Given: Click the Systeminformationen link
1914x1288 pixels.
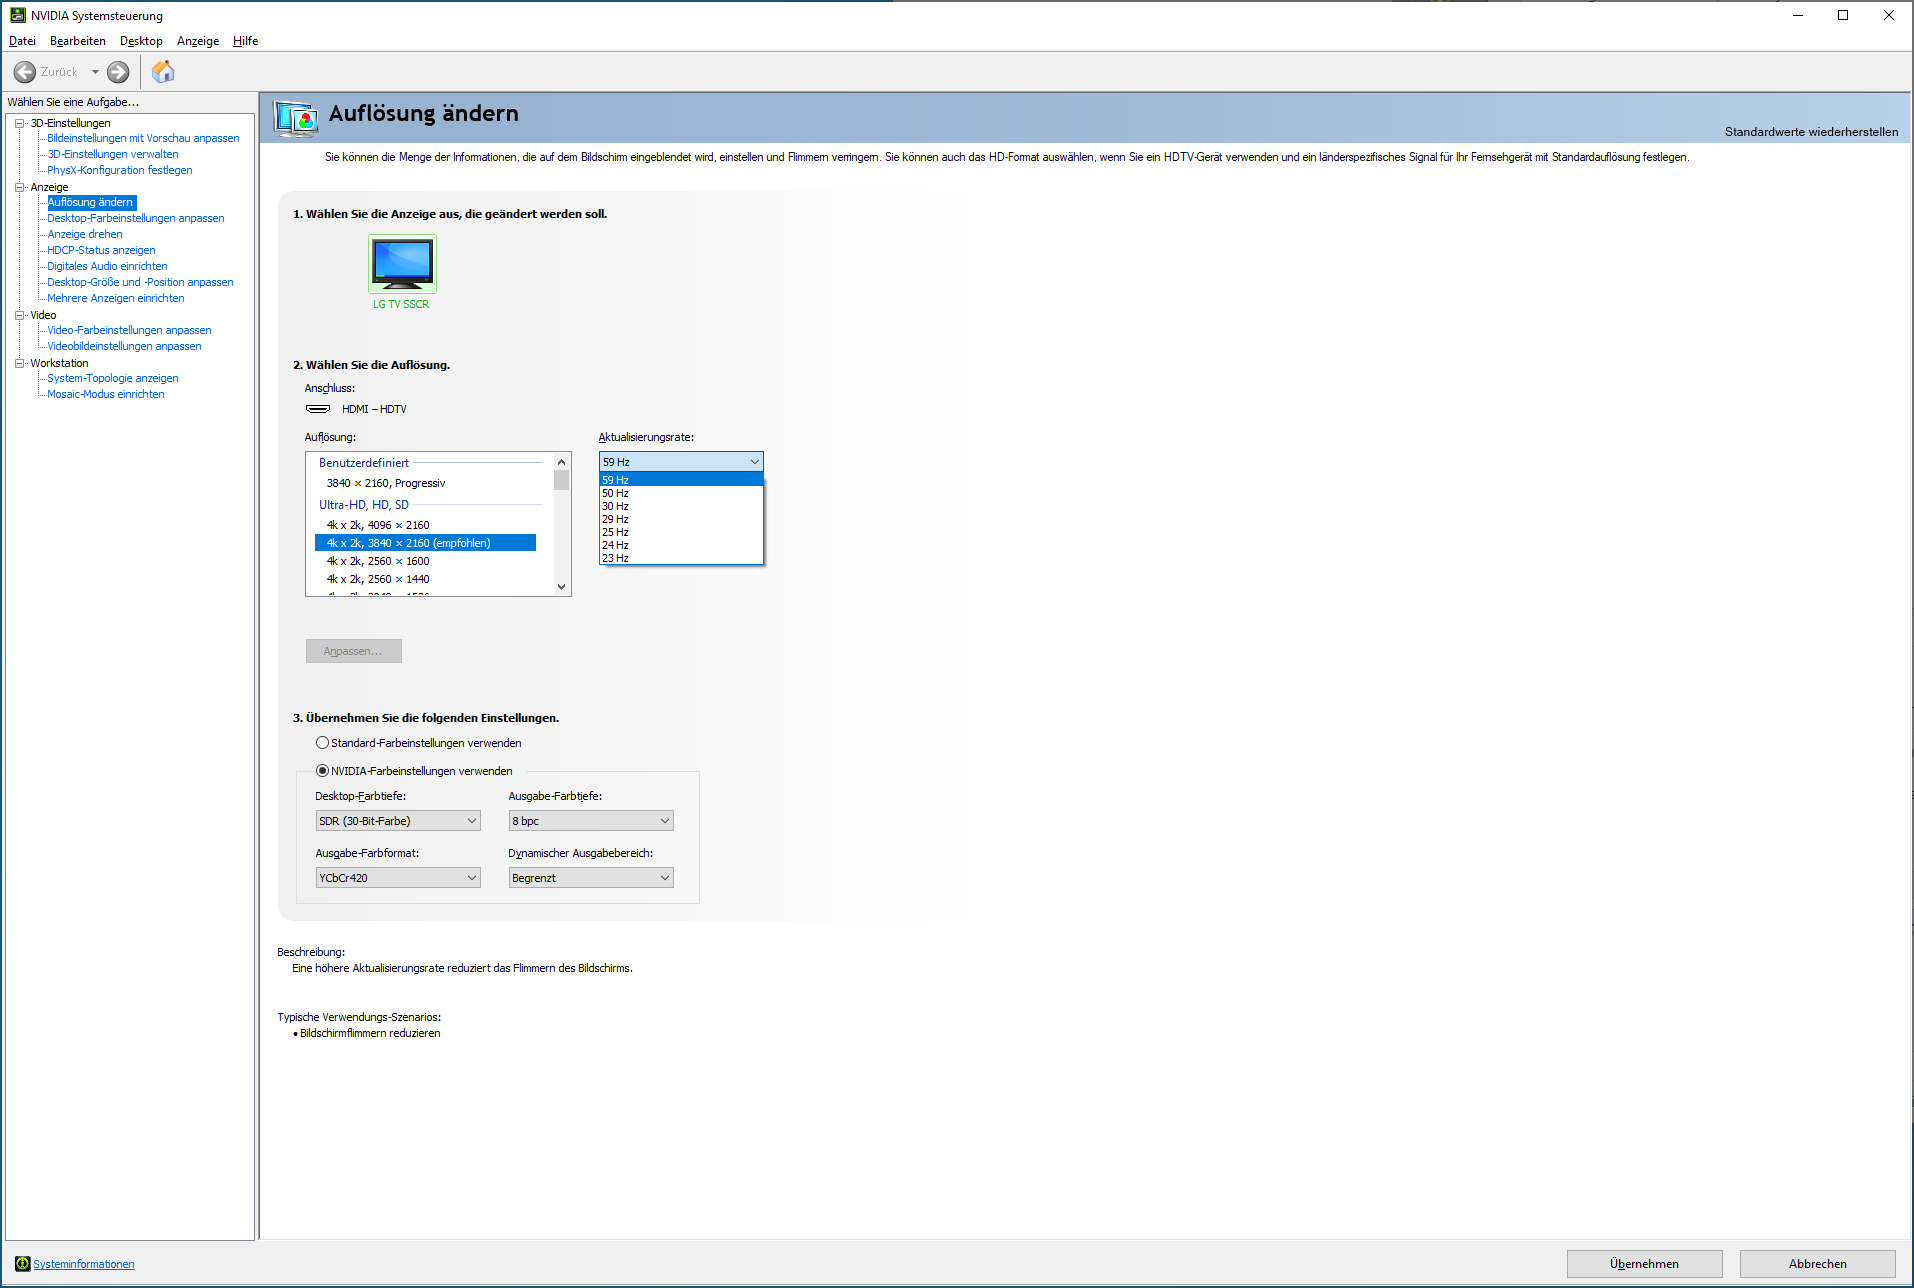Looking at the screenshot, I should (x=84, y=1264).
